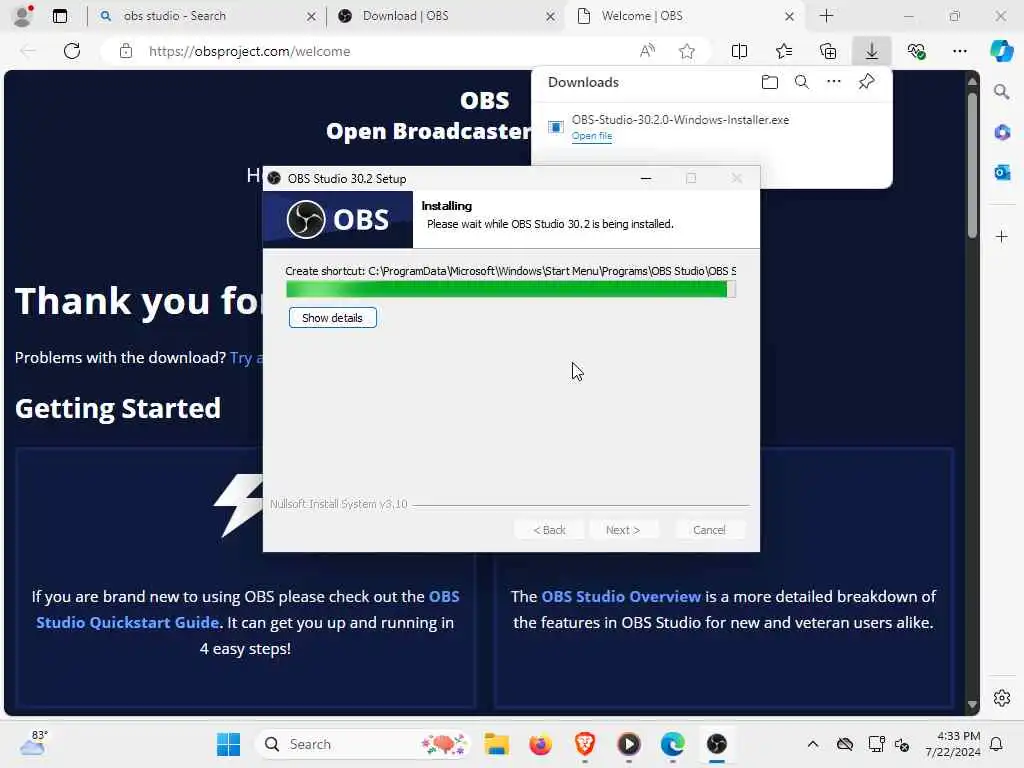Open the media player taskbar icon
Viewport: 1024px width, 768px height.
629,744
